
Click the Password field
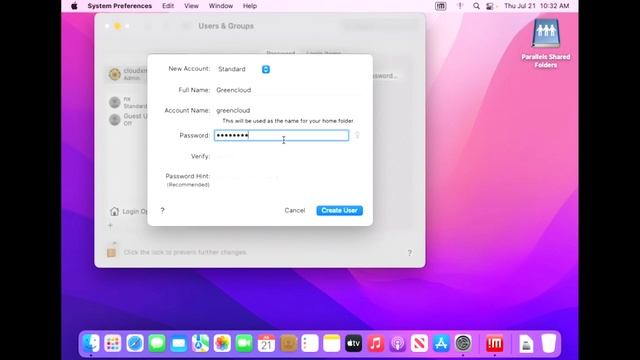coord(282,135)
